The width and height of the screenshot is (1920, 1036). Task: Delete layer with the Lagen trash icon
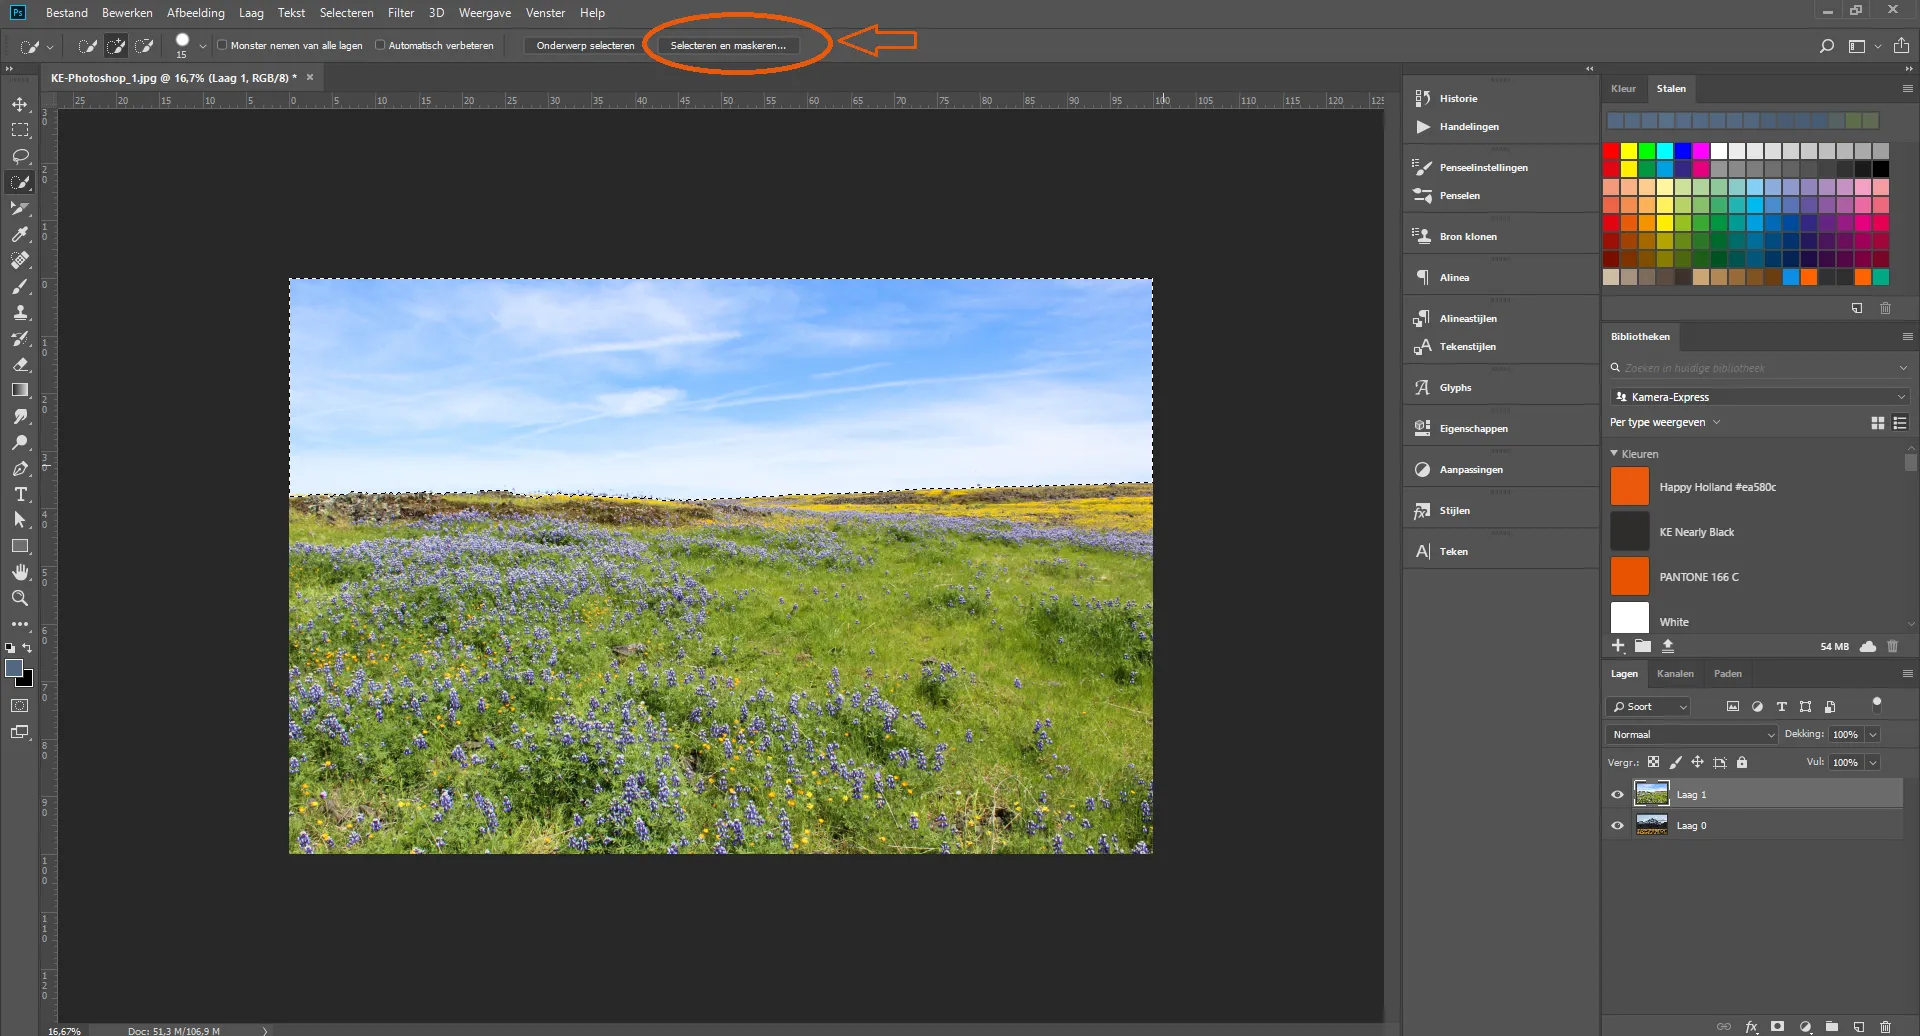[1885, 1027]
